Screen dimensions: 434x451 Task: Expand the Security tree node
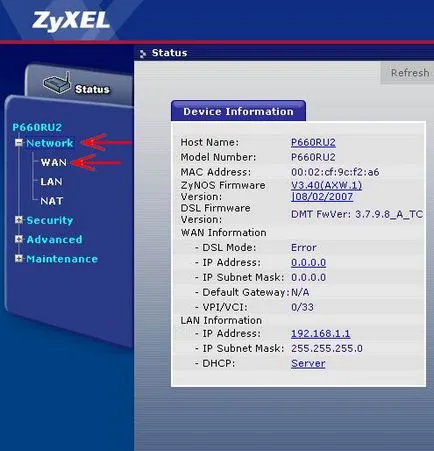pyautogui.click(x=19, y=220)
